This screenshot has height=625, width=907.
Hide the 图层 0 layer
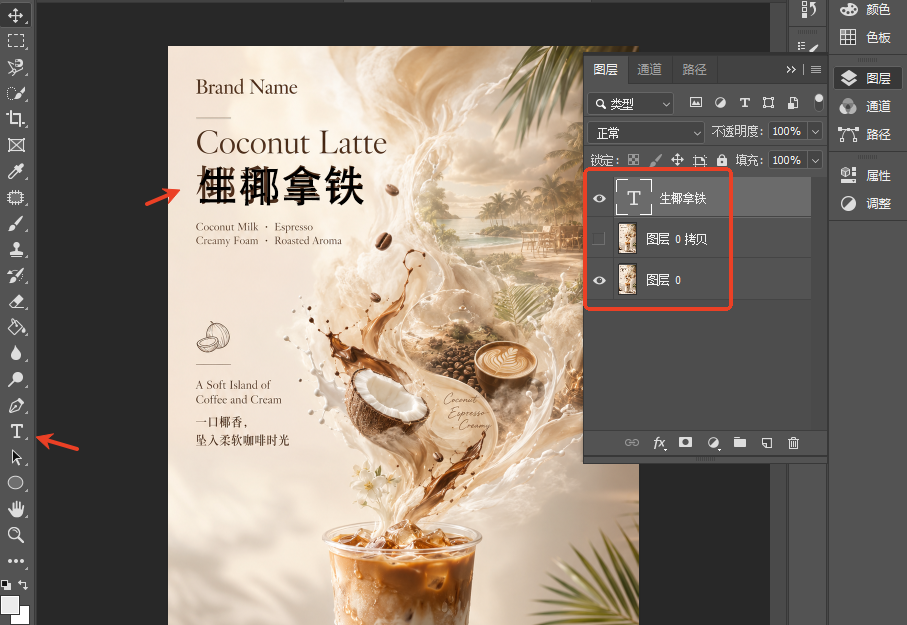point(599,280)
